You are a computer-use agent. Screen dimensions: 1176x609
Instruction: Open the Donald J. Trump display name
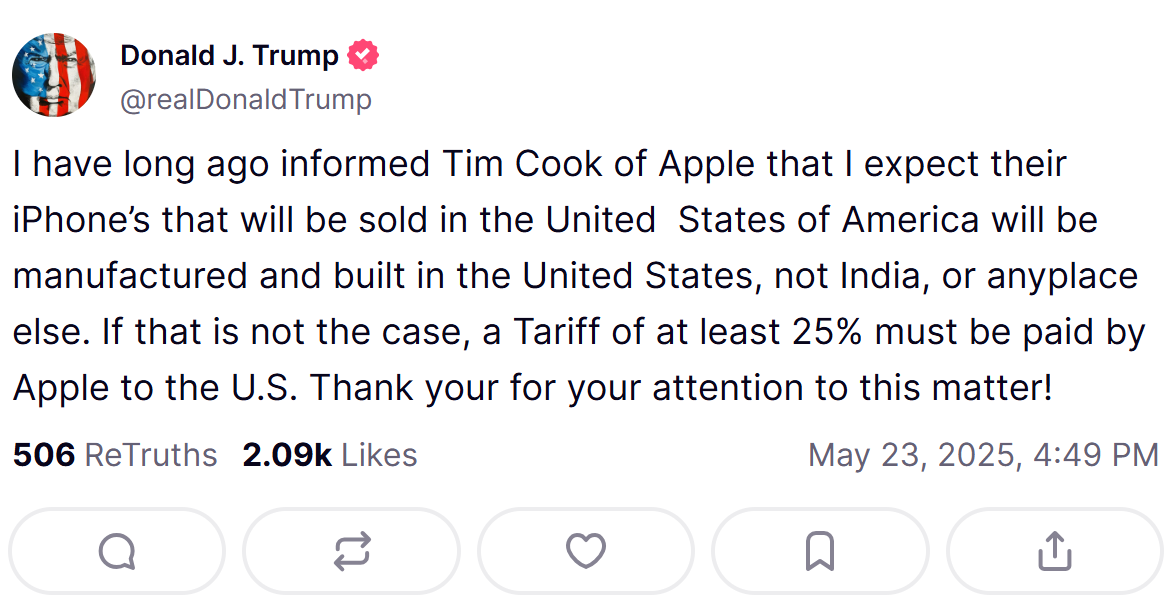[x=229, y=56]
